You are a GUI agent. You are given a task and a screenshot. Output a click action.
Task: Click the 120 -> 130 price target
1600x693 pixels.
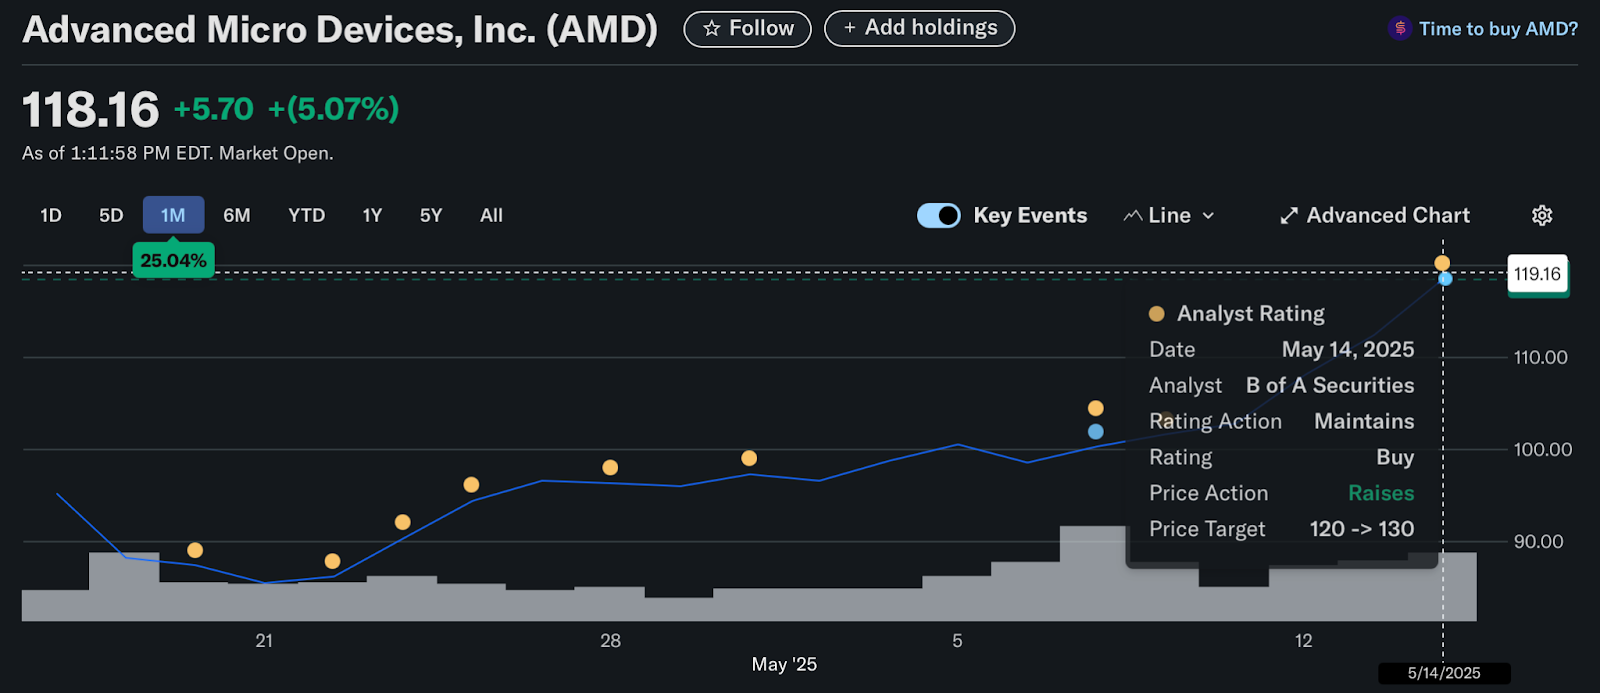pos(1362,529)
